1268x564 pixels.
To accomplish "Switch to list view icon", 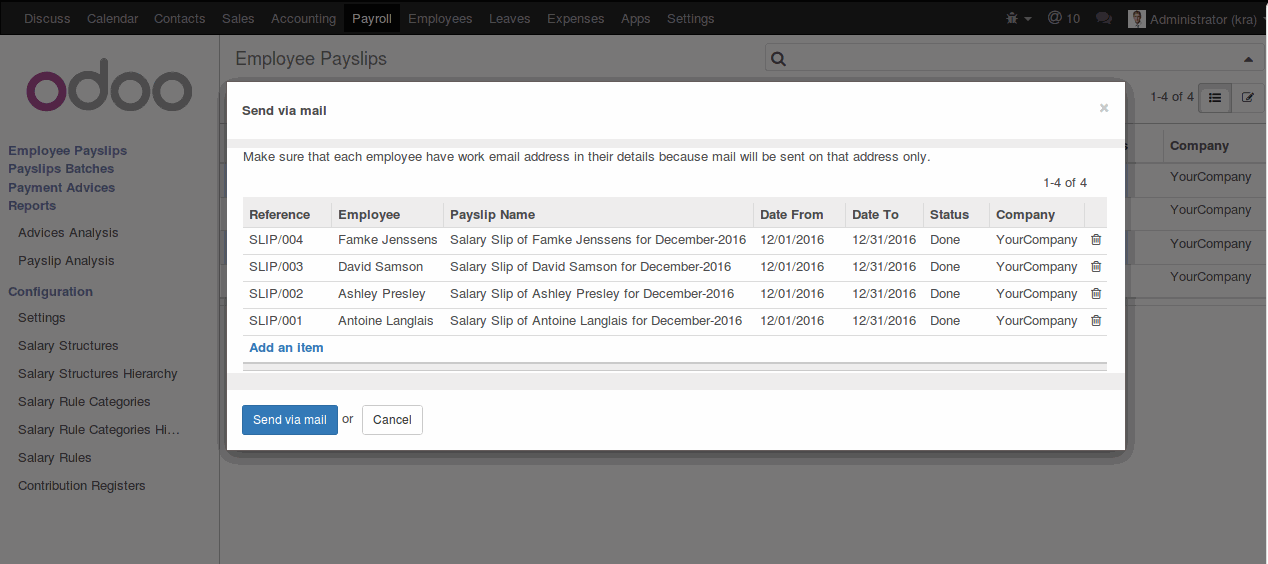I will (x=1215, y=97).
